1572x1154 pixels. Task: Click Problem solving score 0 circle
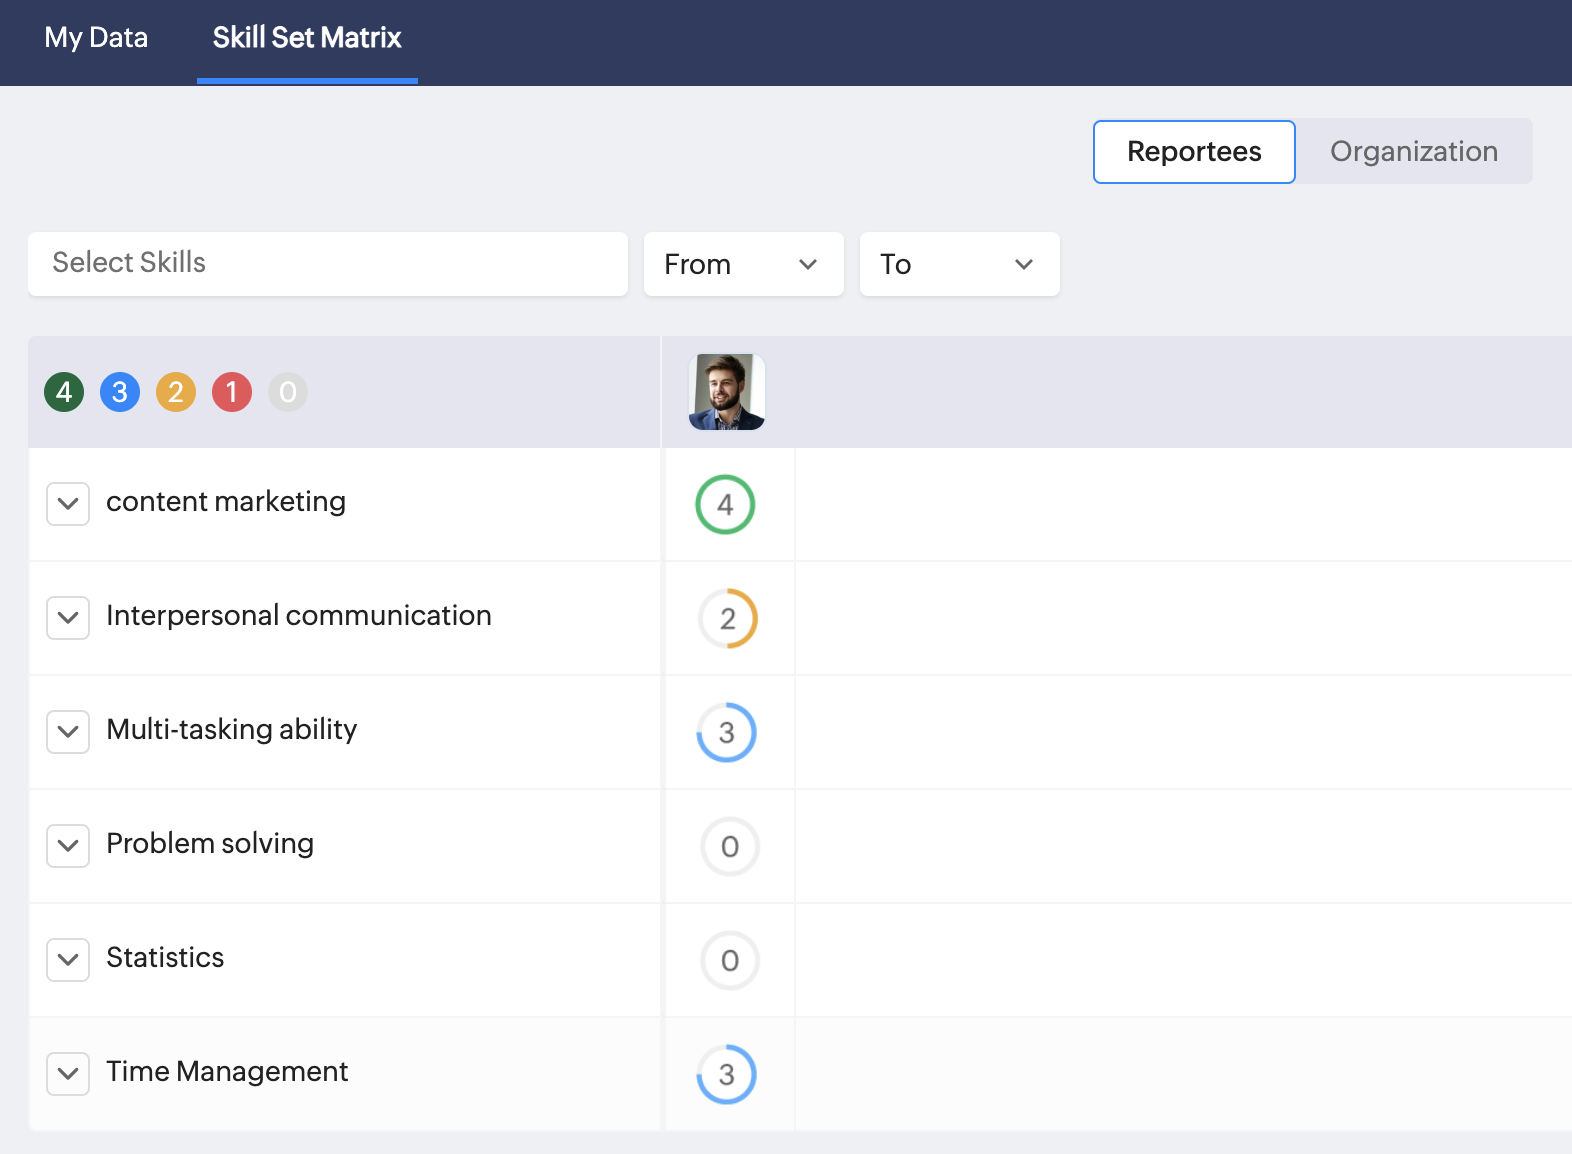[730, 847]
